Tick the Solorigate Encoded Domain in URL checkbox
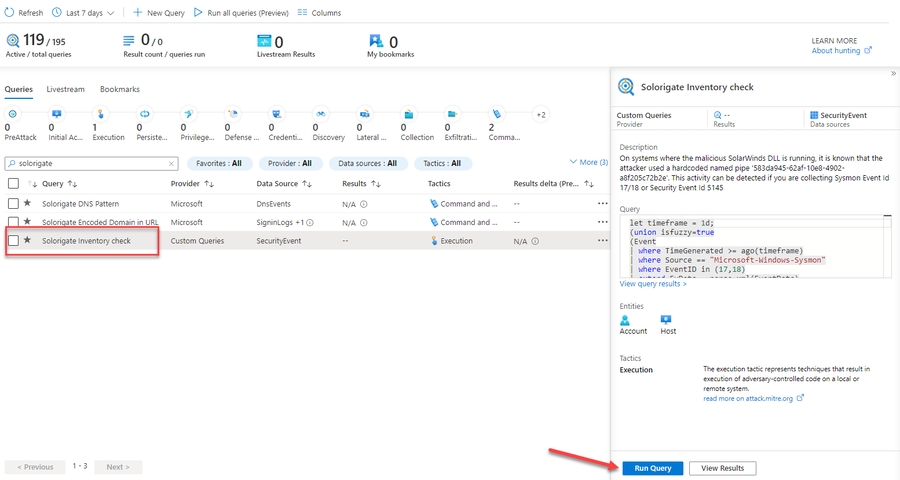 (13, 222)
